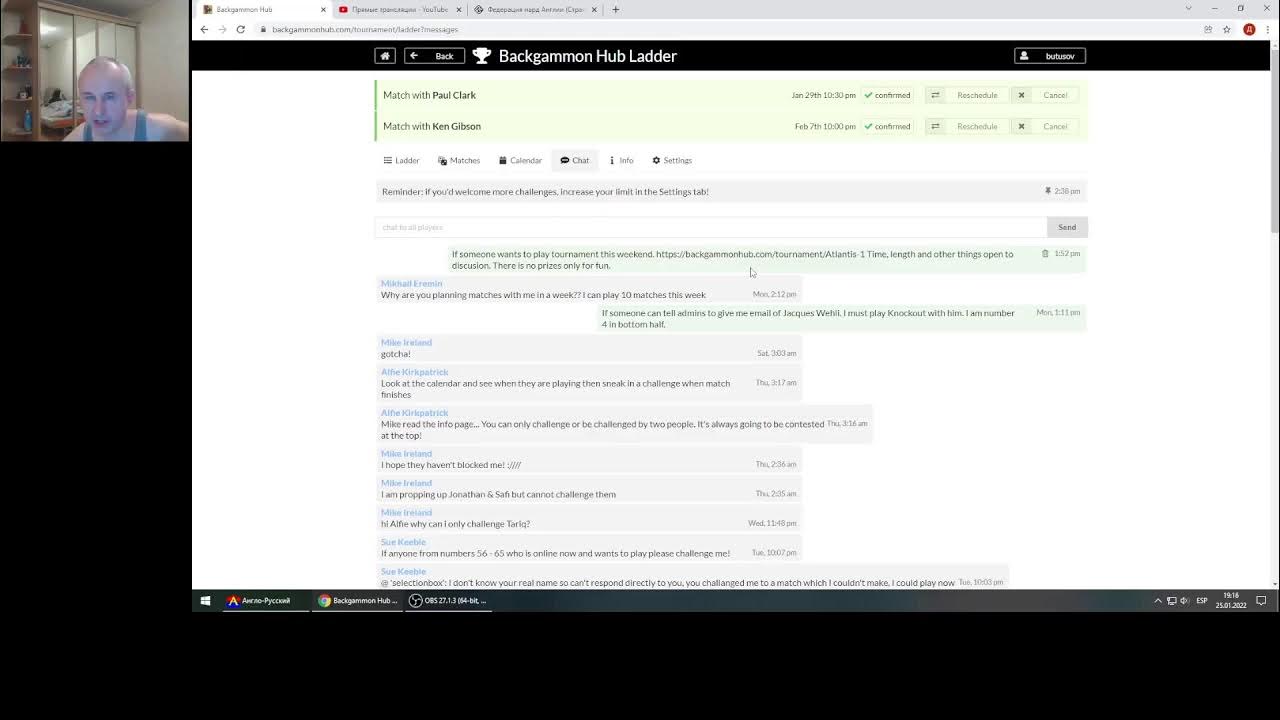Click the browser back arrow
Image resolution: width=1280 pixels, height=720 pixels.
(x=204, y=29)
